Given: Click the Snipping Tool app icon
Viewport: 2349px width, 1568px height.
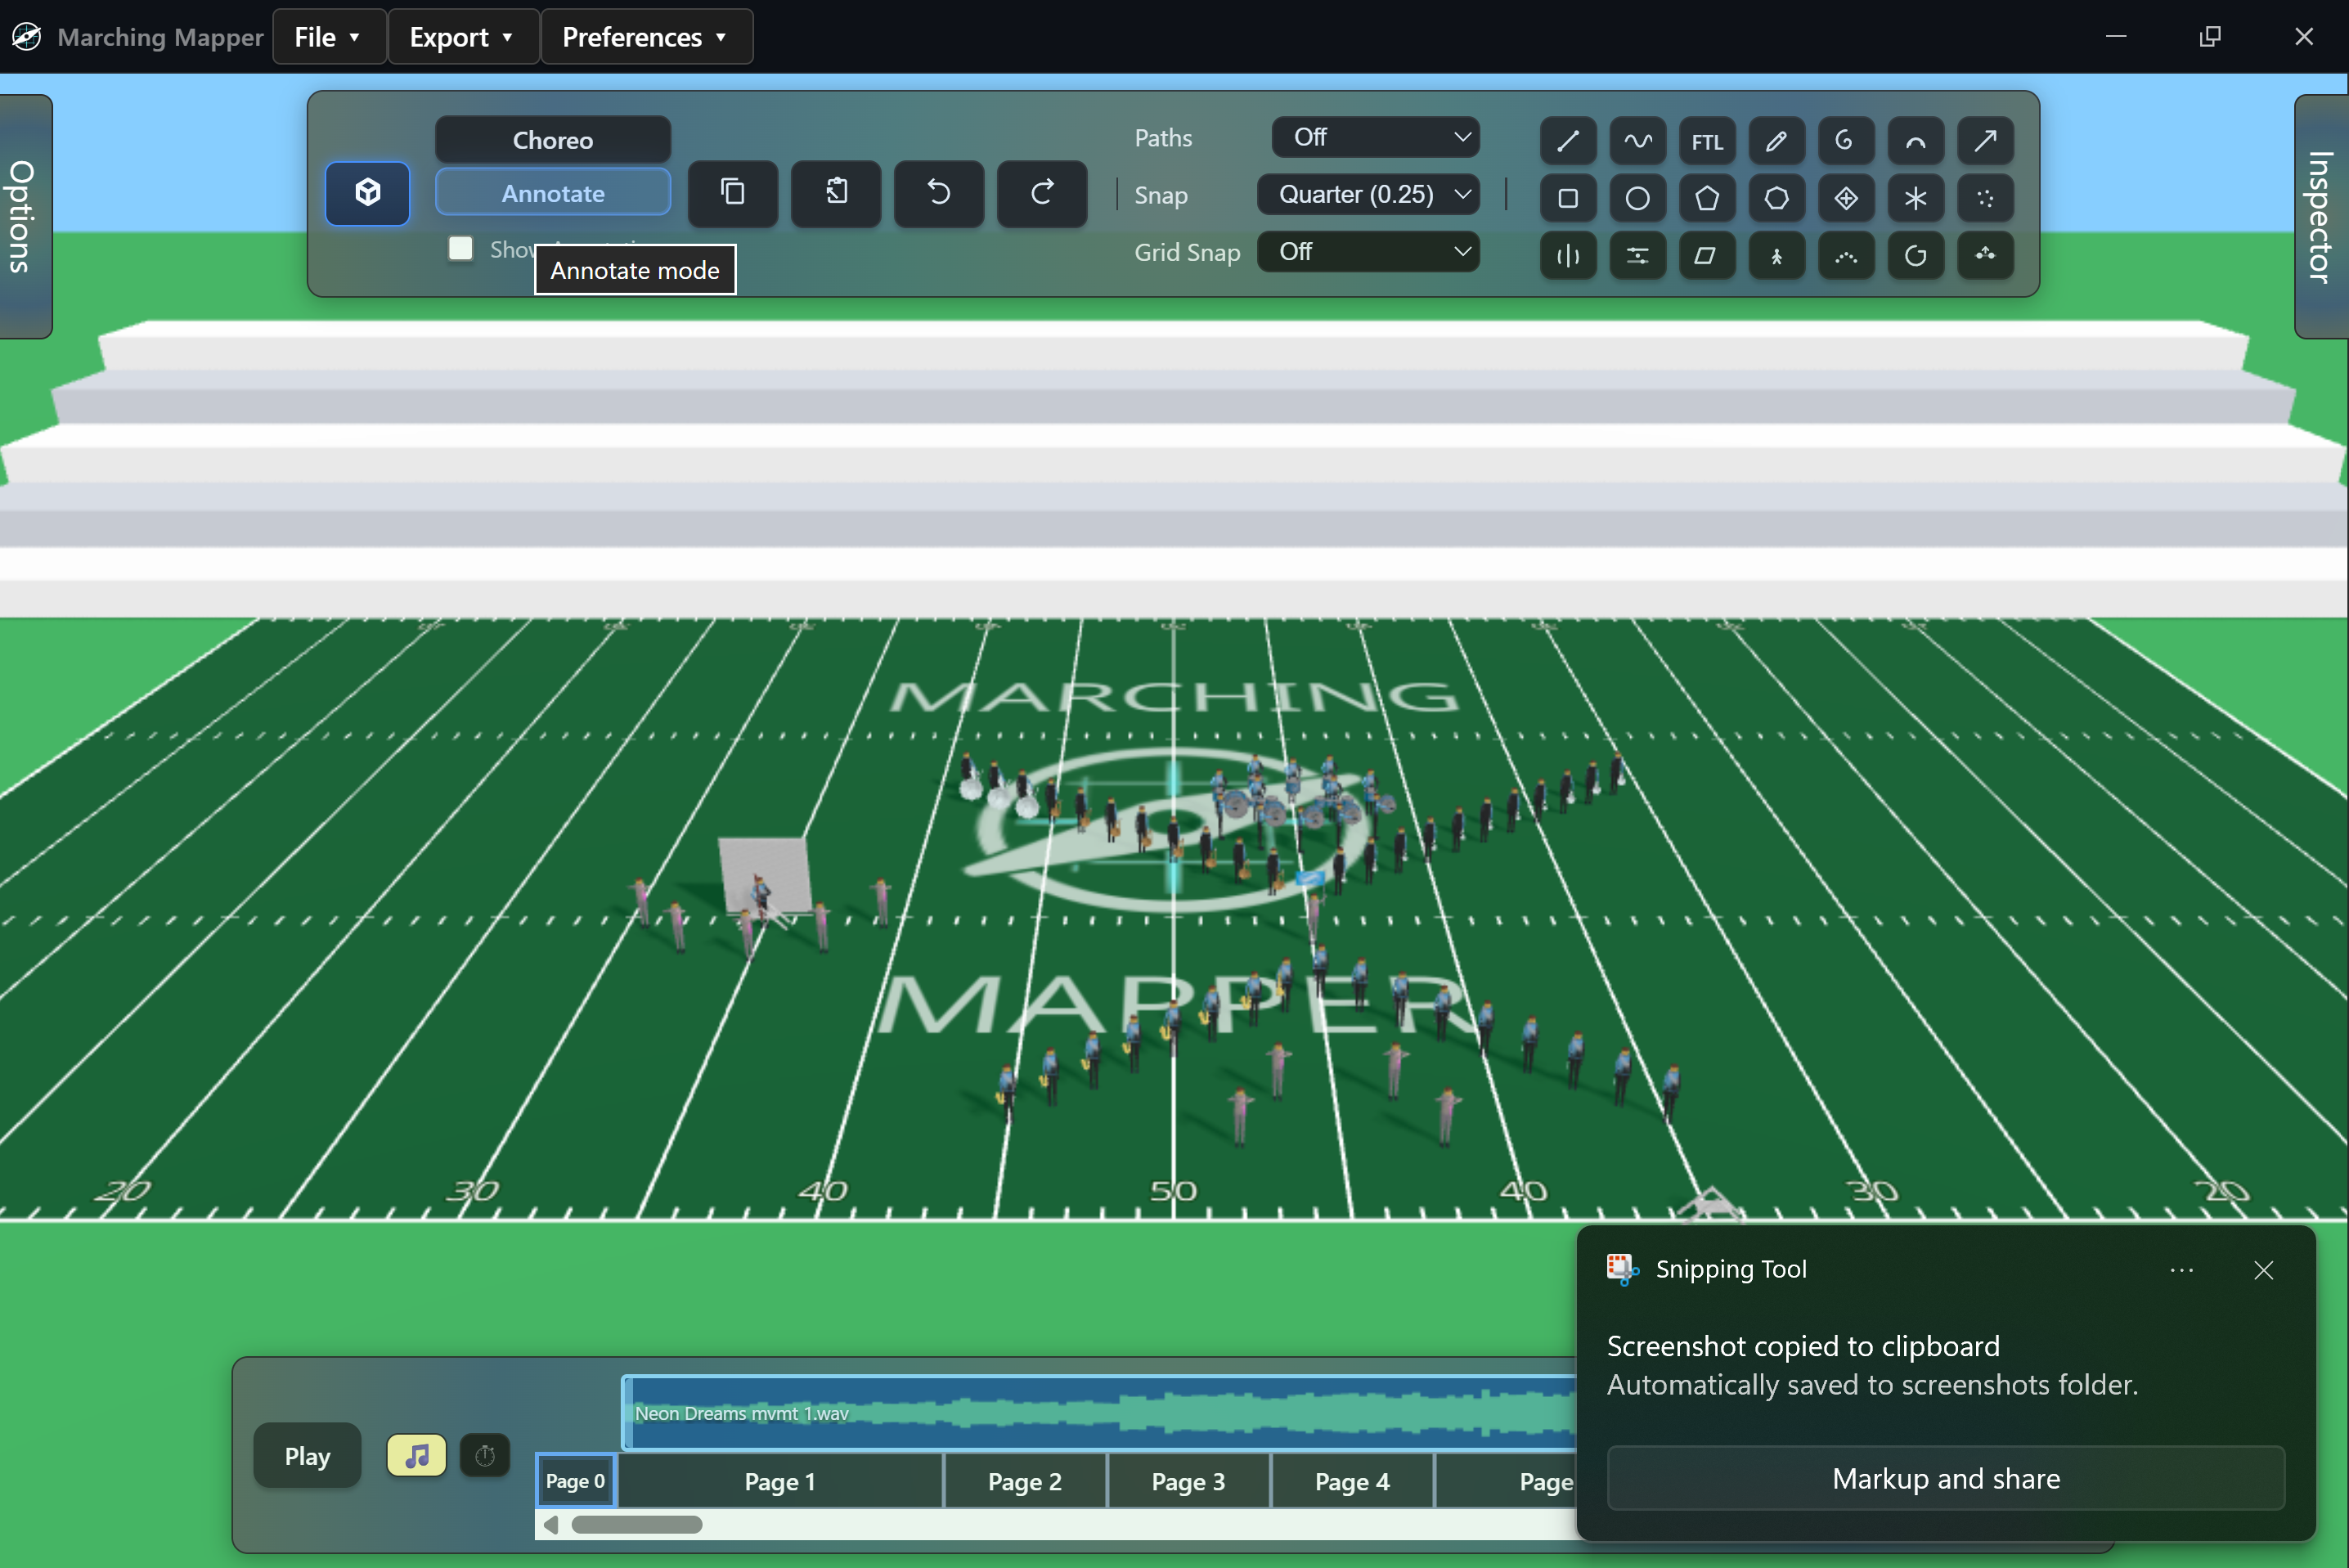Looking at the screenshot, I should (x=1622, y=1269).
